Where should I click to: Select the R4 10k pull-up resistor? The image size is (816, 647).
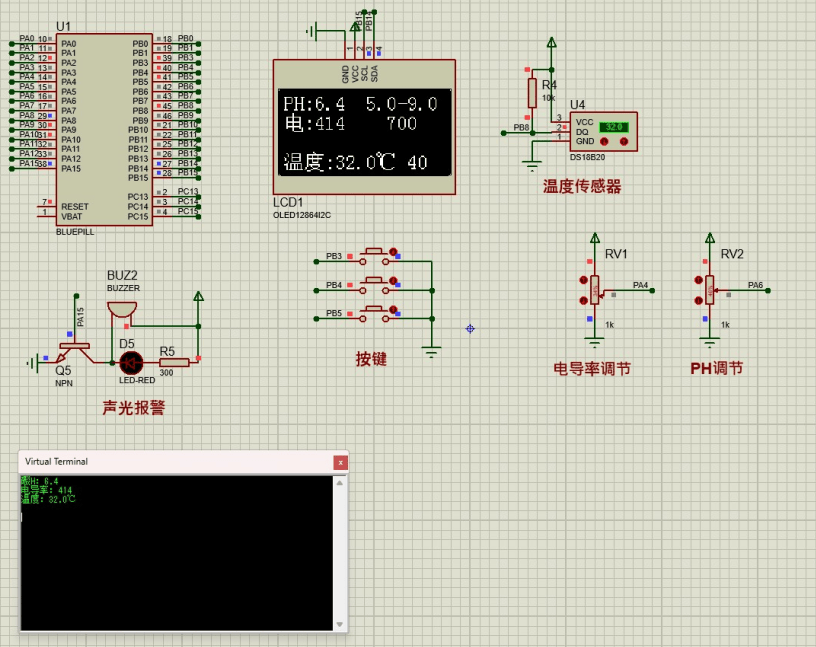(533, 93)
